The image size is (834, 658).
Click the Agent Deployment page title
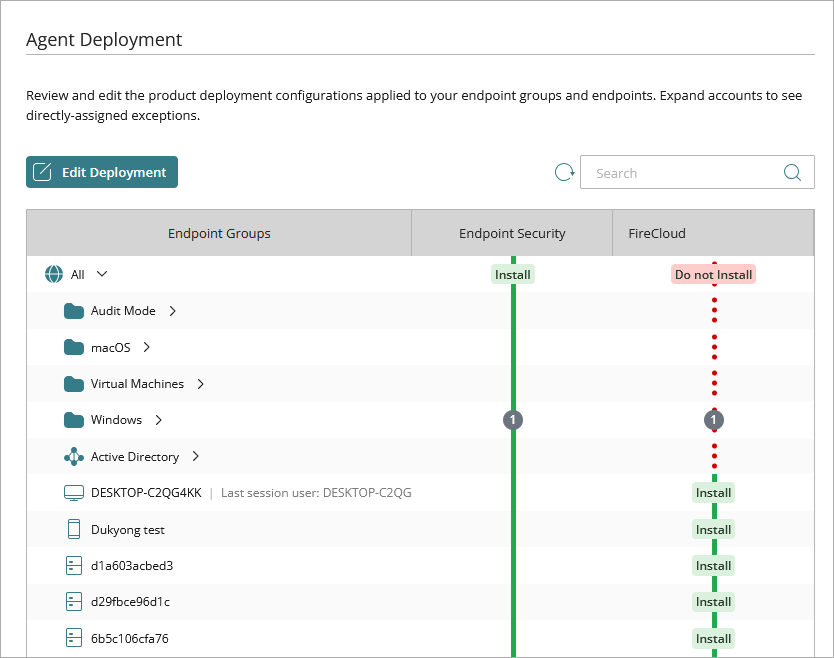[104, 39]
